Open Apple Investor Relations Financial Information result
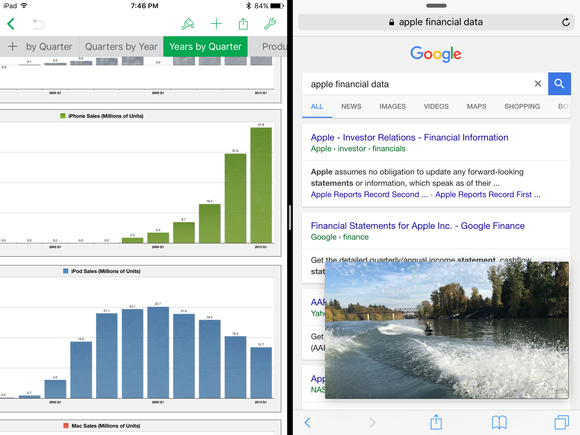This screenshot has width=580, height=435. [x=409, y=138]
